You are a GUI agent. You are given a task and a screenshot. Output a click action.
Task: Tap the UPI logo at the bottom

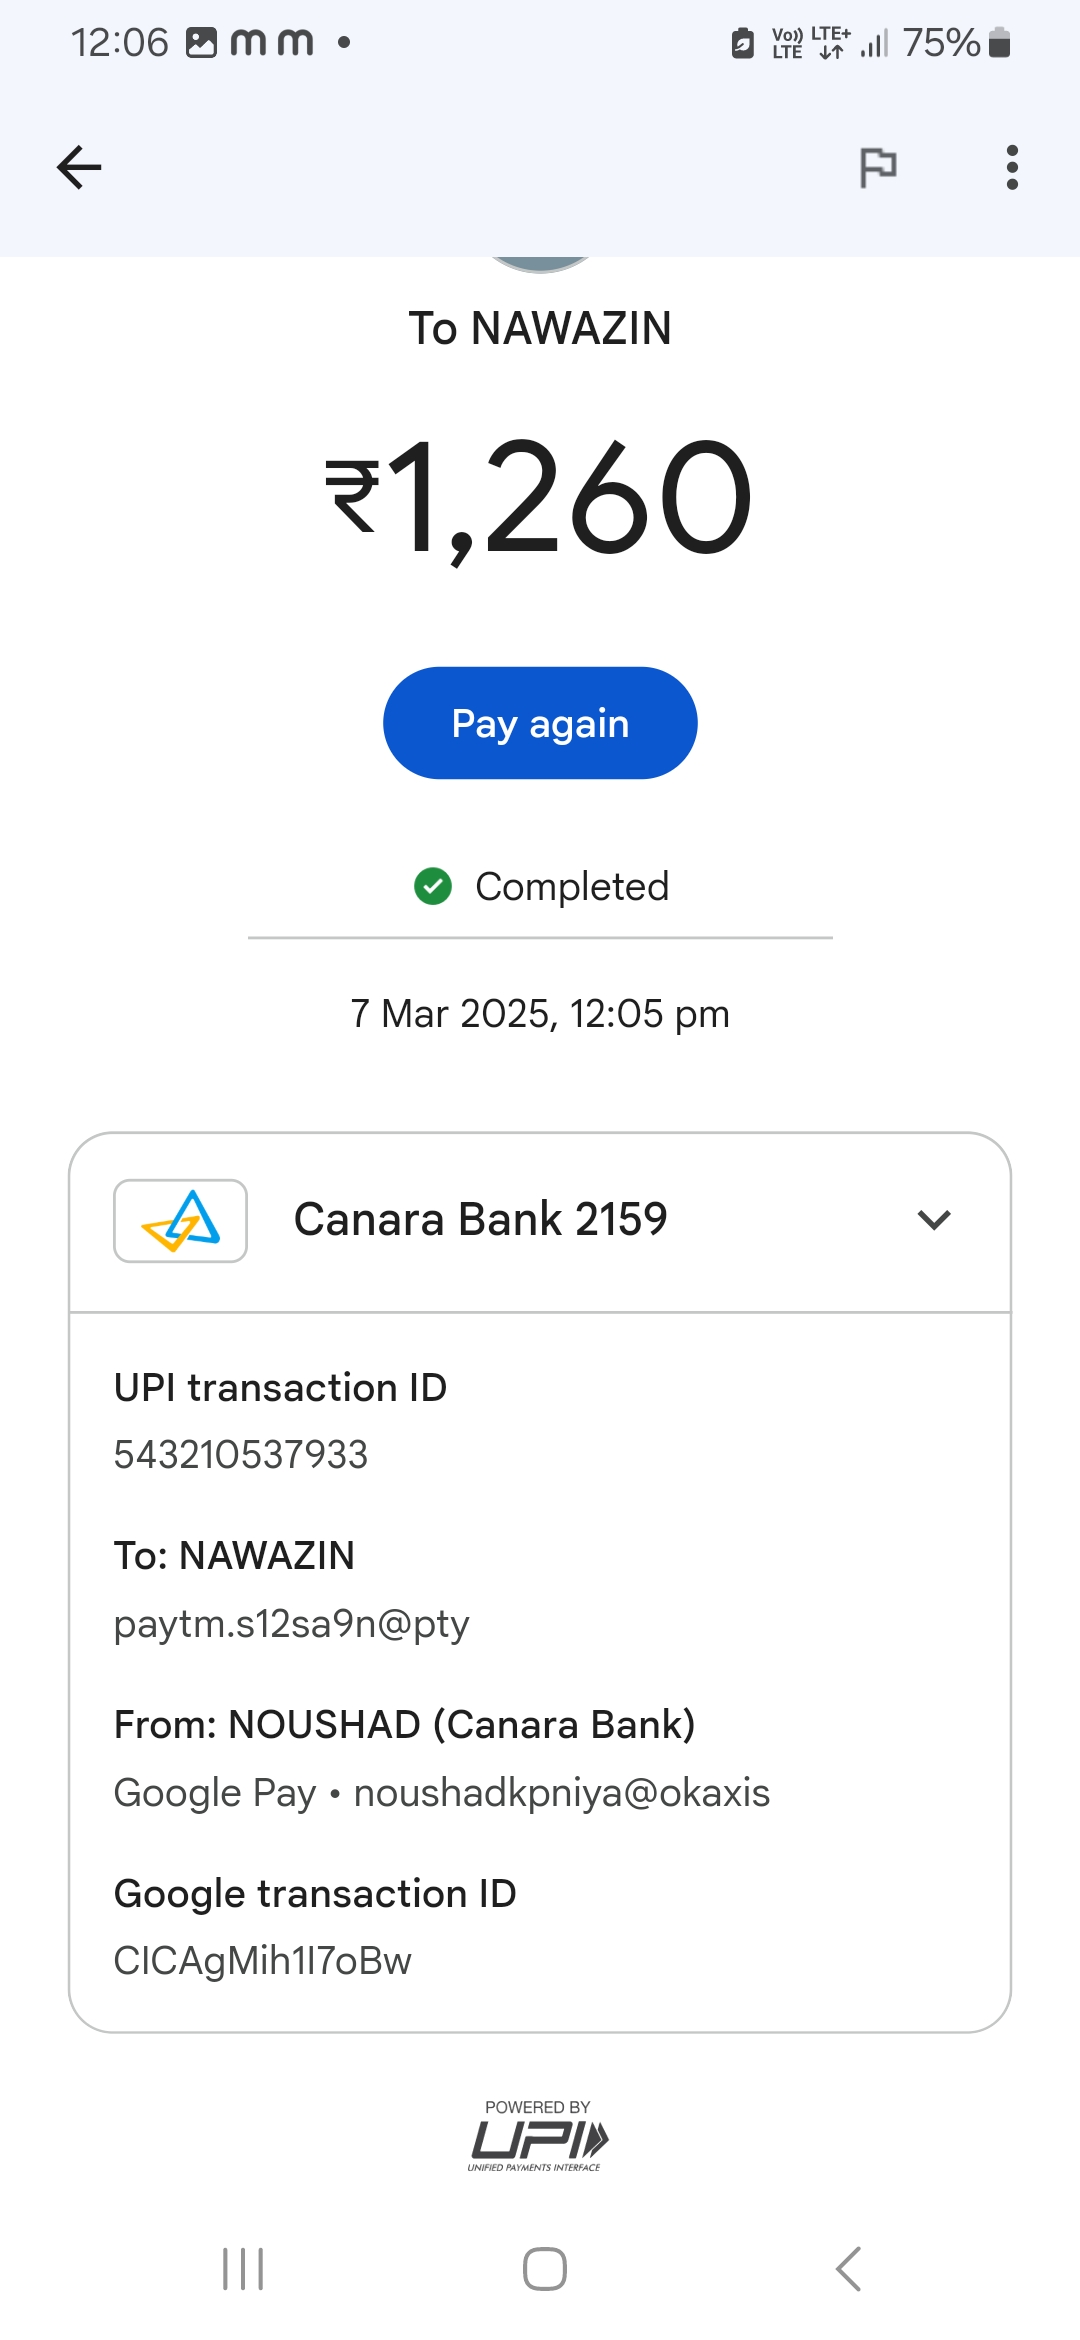click(538, 2139)
